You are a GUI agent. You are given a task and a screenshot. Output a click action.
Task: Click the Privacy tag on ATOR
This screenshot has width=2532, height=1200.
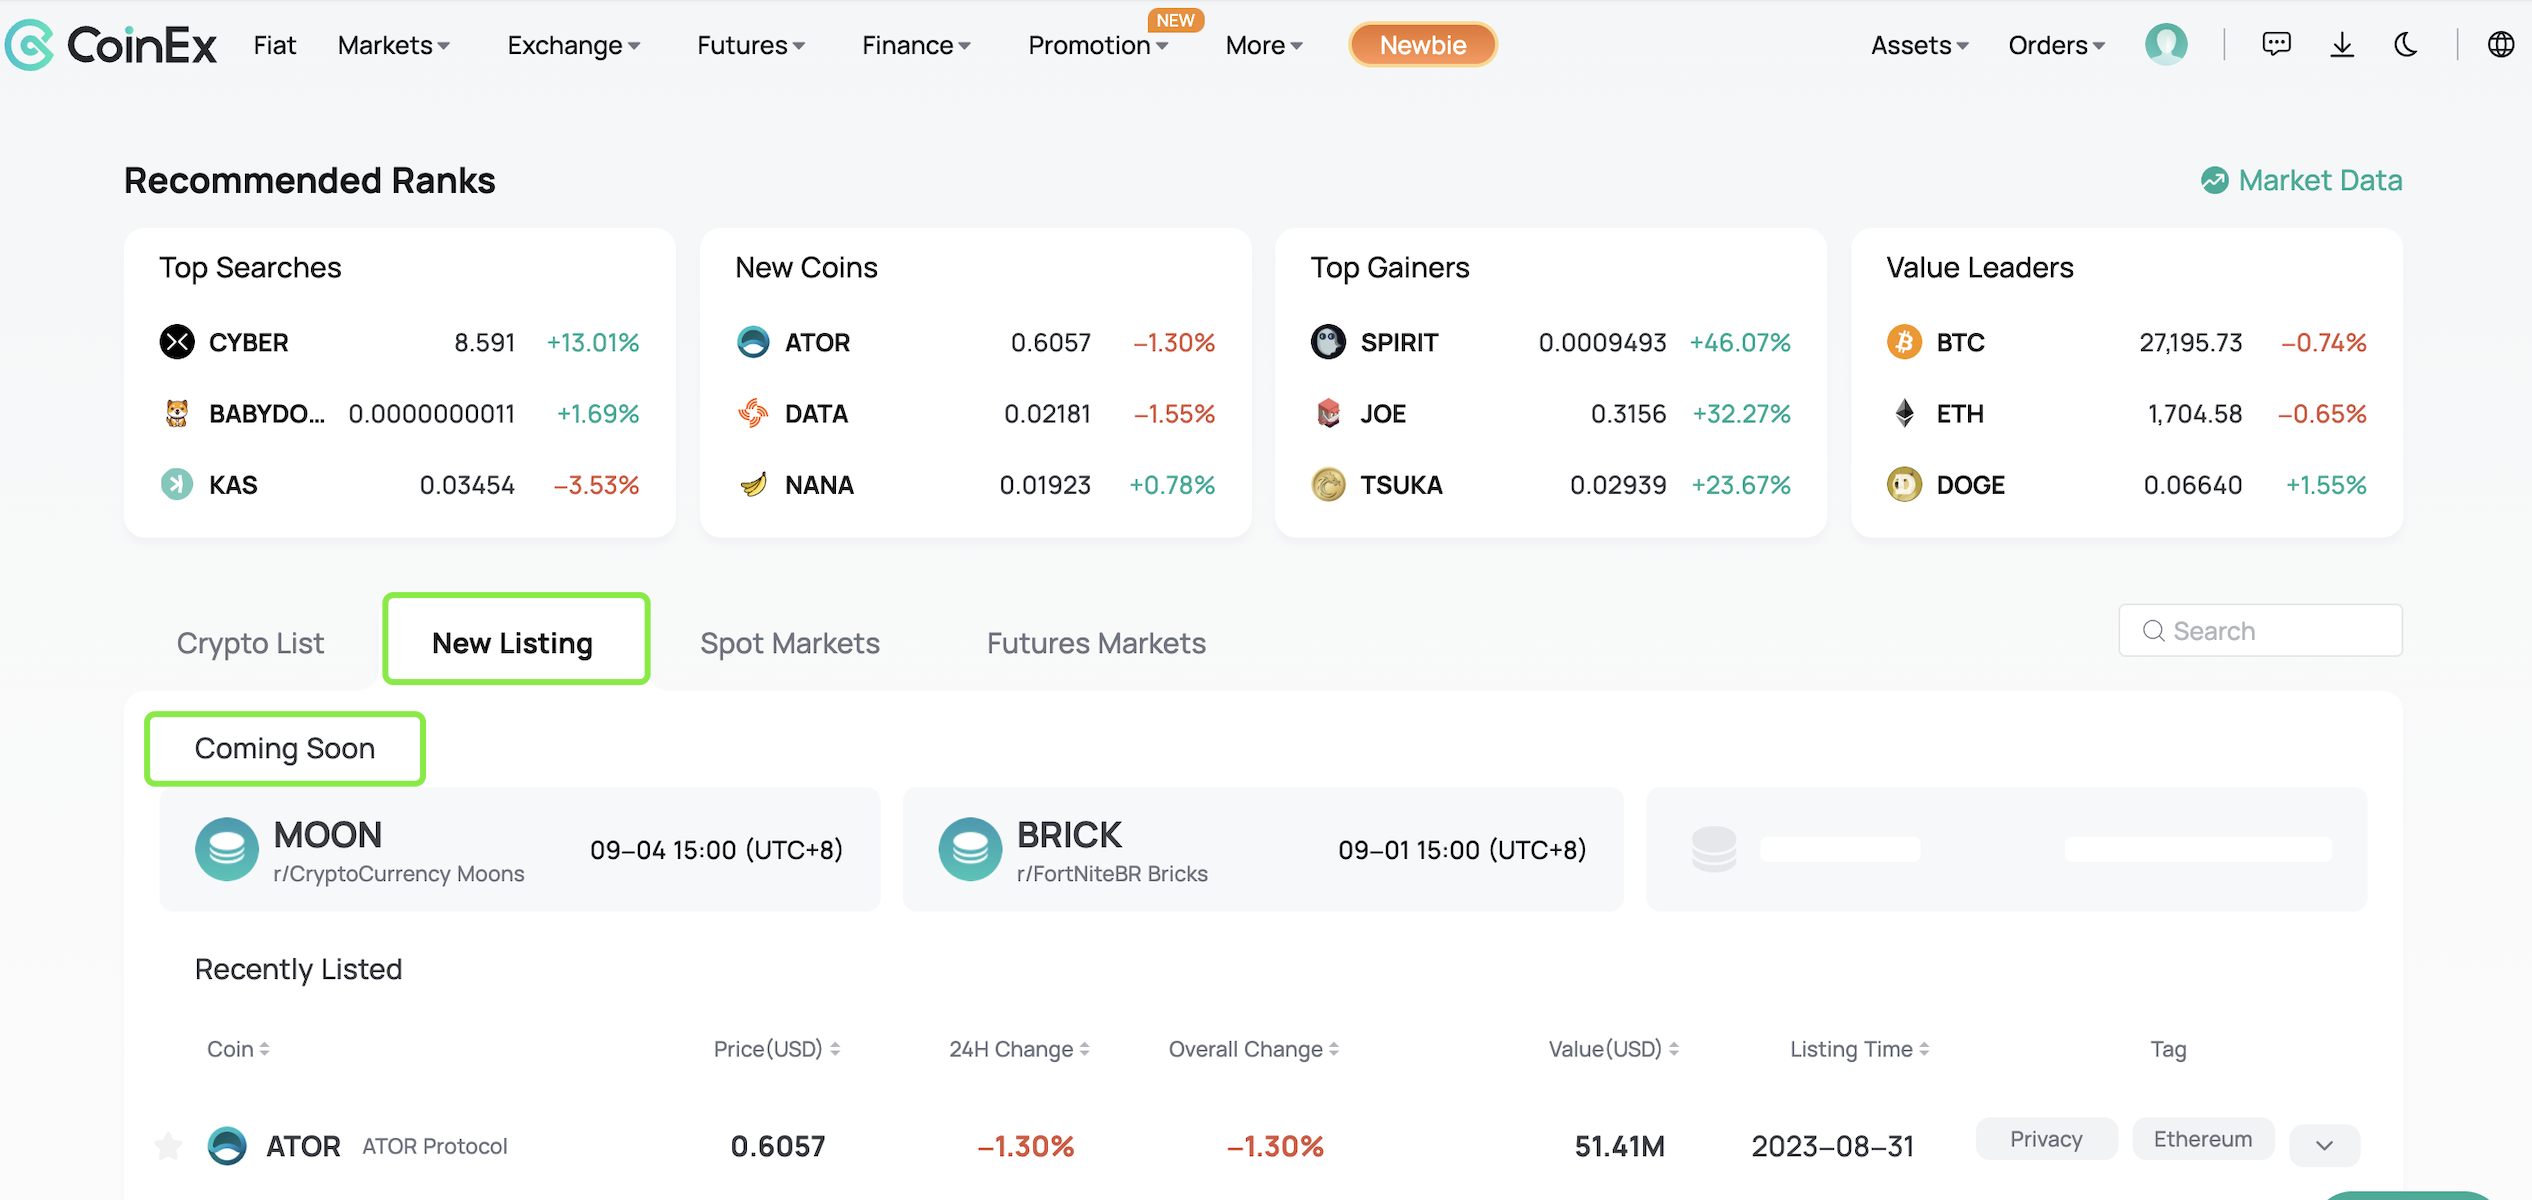pyautogui.click(x=2046, y=1139)
